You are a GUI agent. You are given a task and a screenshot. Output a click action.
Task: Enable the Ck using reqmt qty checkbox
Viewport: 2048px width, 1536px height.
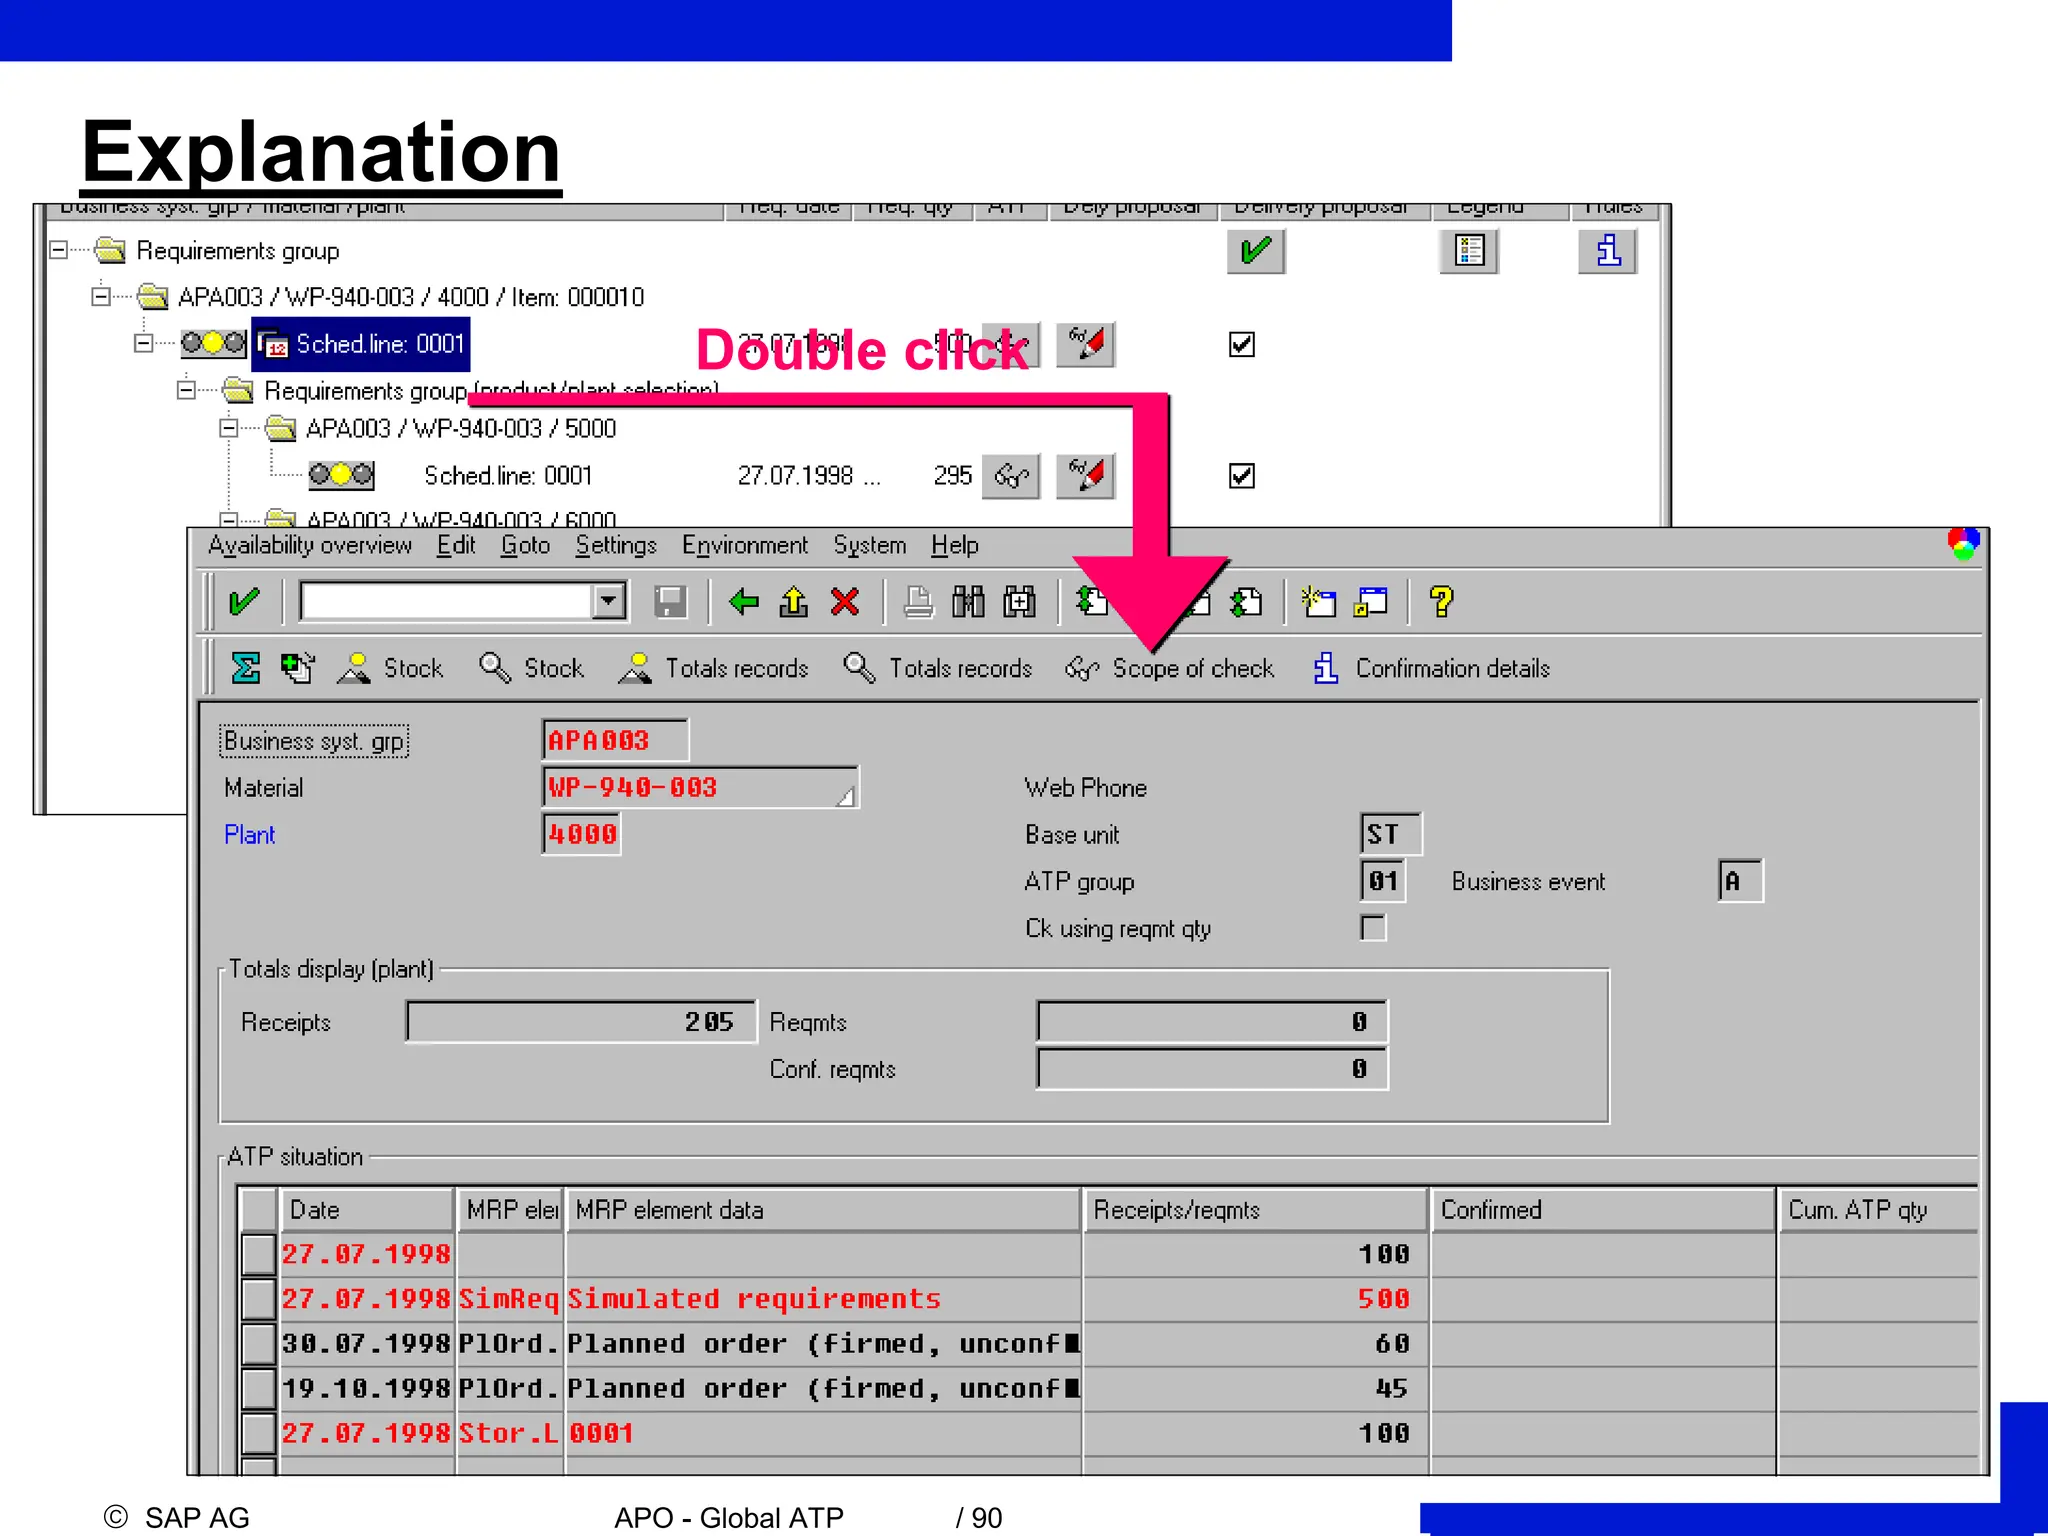tap(1373, 929)
